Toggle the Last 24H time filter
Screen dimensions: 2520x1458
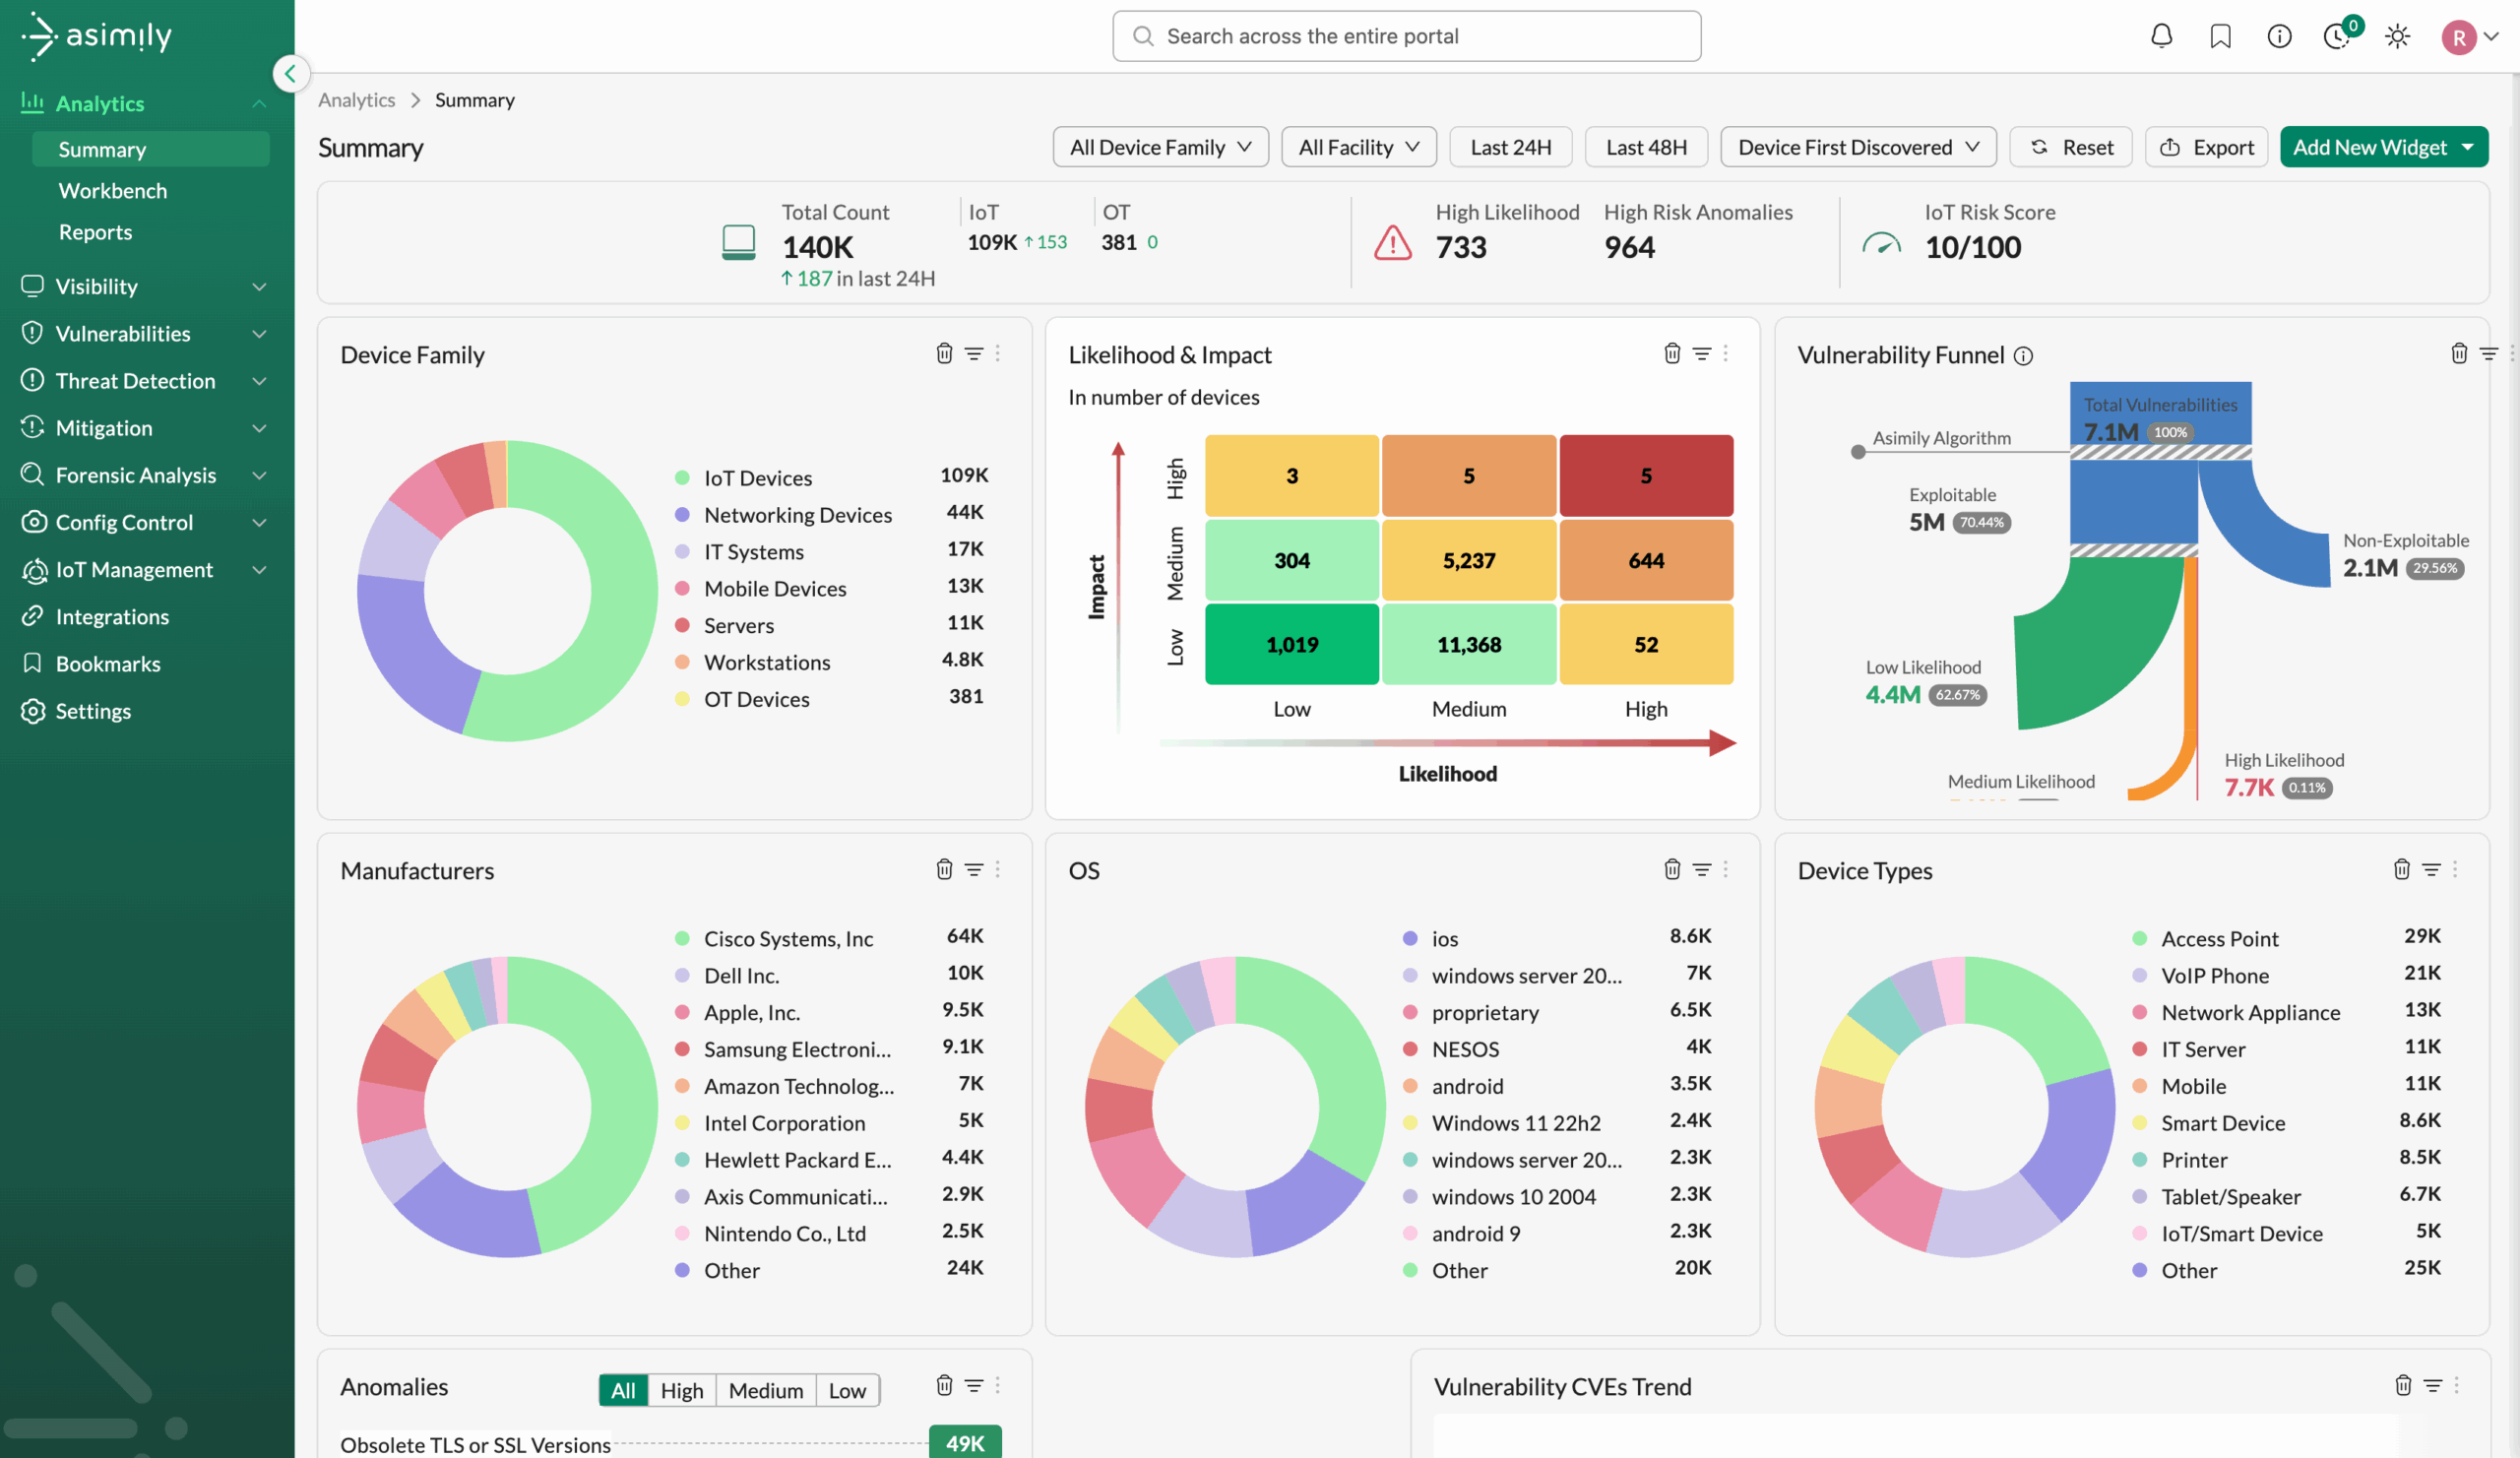[1510, 147]
